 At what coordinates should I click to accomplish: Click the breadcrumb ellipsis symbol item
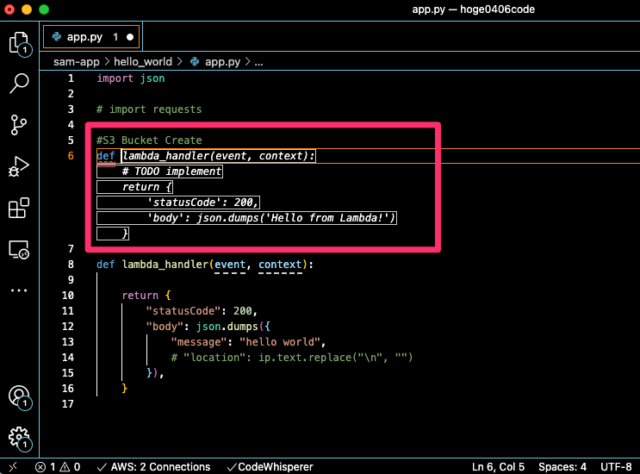(259, 62)
